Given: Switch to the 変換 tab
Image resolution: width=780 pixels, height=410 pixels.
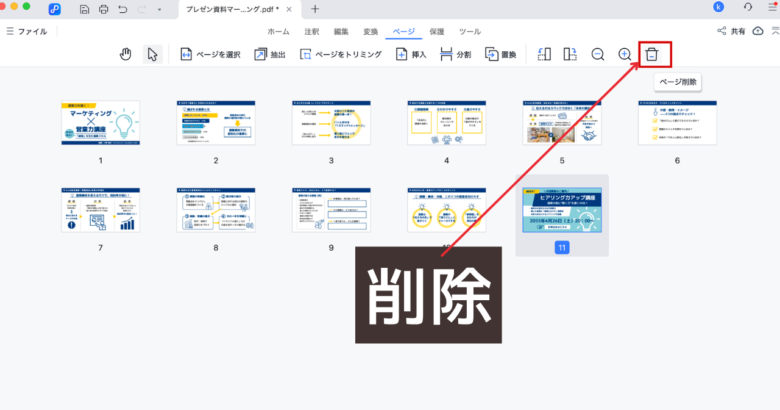Looking at the screenshot, I should 370,32.
